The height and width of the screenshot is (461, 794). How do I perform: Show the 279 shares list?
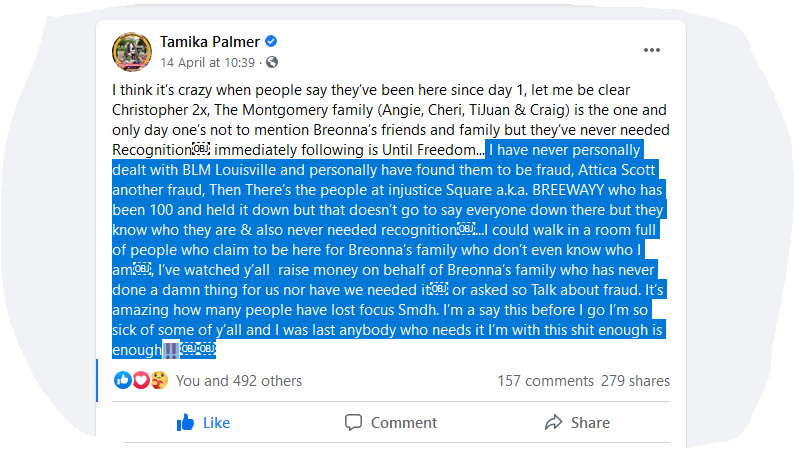pos(636,380)
